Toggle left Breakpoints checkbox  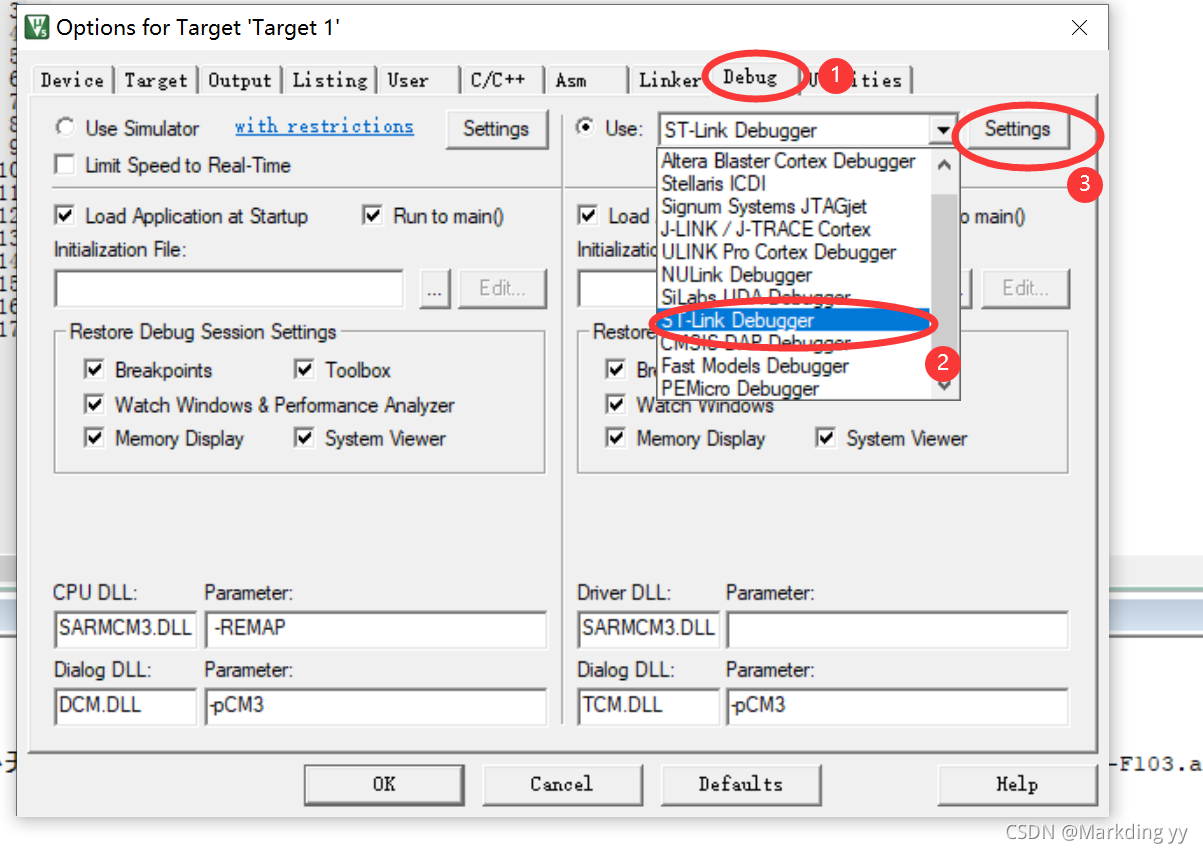coord(95,370)
